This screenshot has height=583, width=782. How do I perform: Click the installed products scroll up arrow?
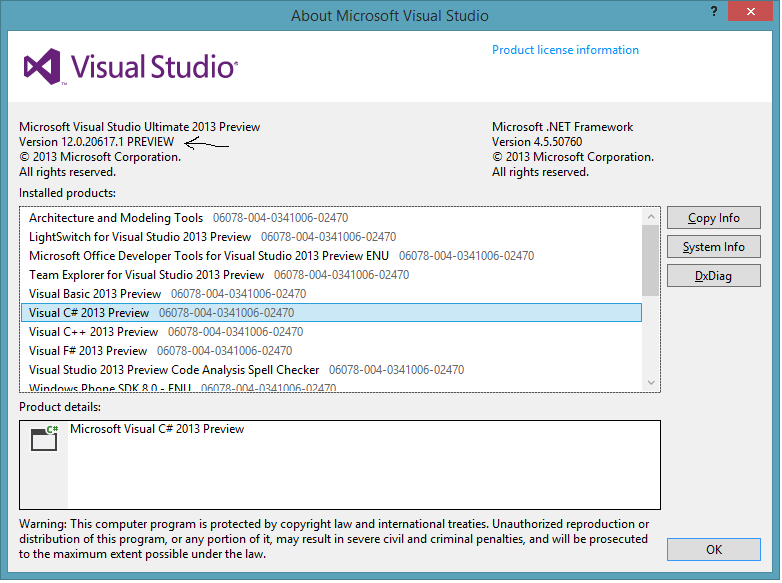click(651, 216)
